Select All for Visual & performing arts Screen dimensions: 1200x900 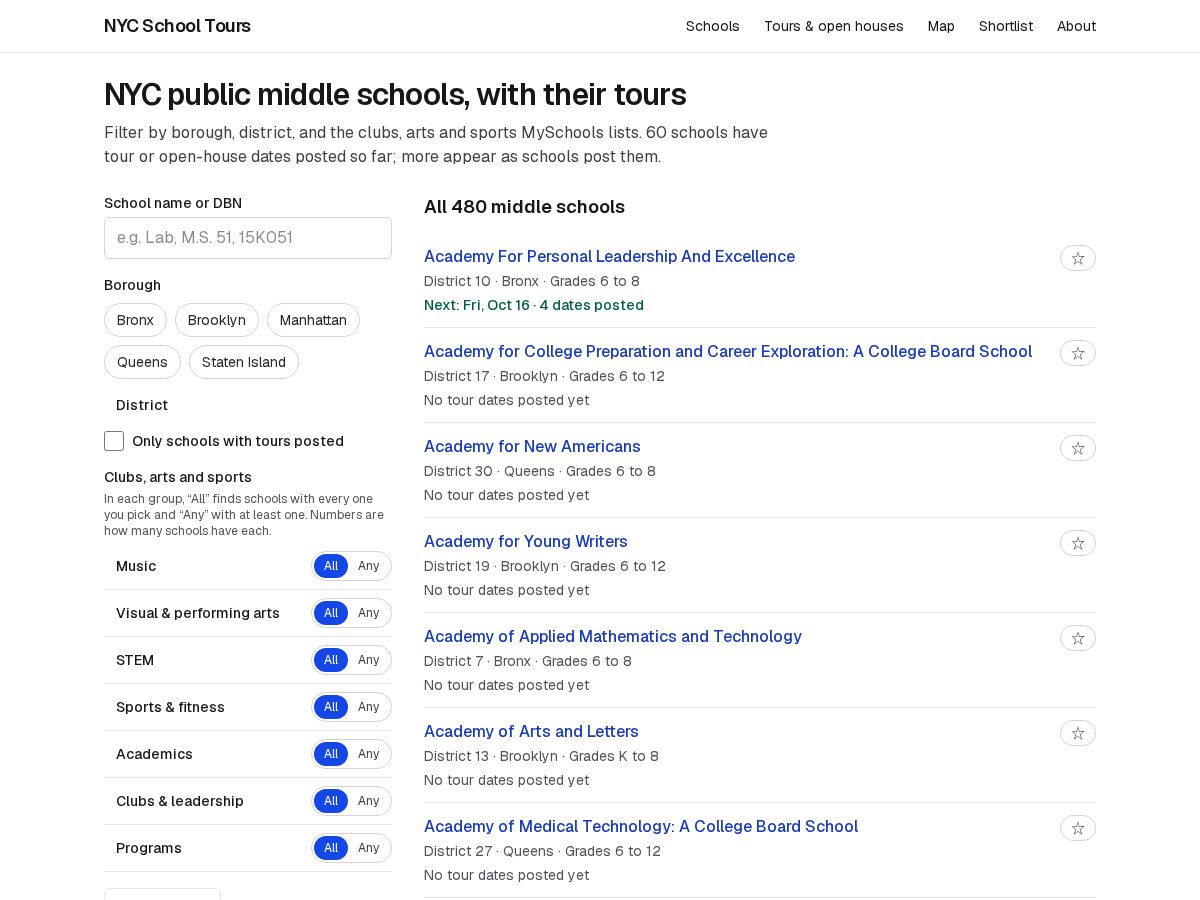[331, 613]
